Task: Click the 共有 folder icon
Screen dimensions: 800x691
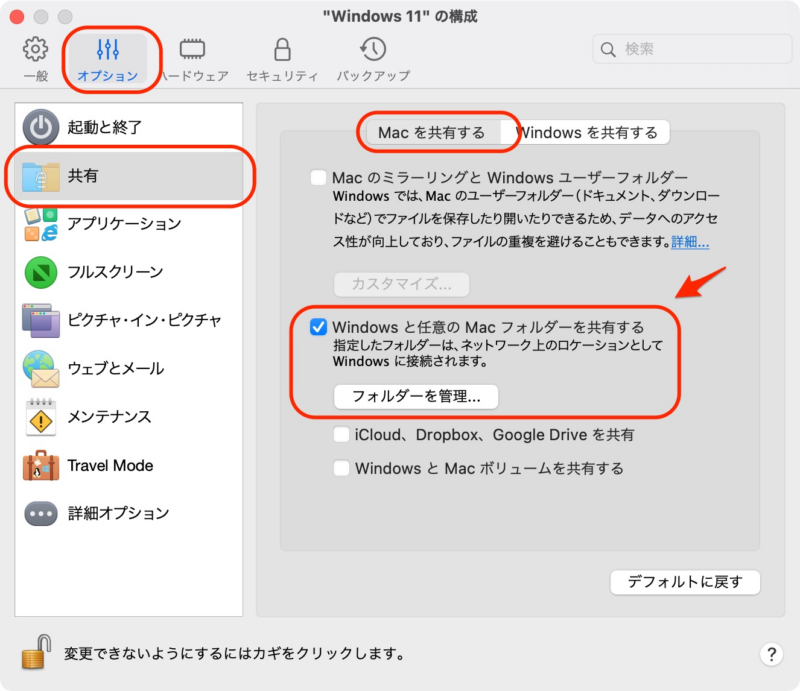Action: pos(41,176)
